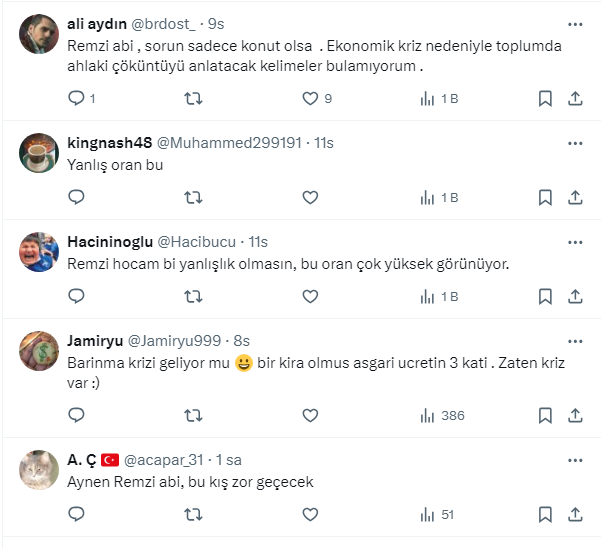
Task: Reply to ali aydın's tweet
Action: coord(77,98)
